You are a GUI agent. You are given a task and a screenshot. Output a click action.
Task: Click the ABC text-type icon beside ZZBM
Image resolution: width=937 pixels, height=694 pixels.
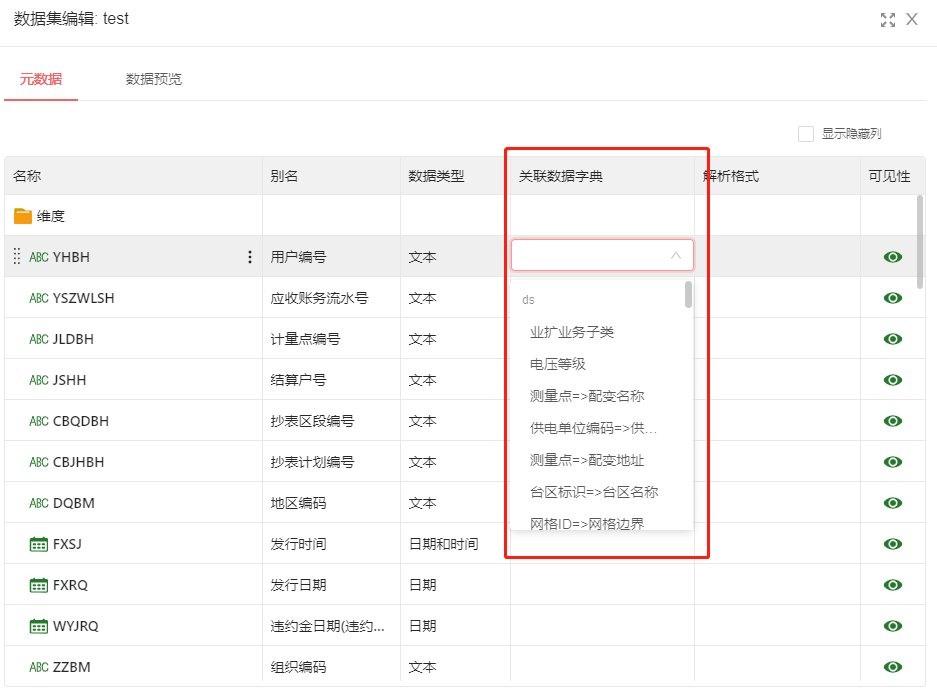point(39,667)
